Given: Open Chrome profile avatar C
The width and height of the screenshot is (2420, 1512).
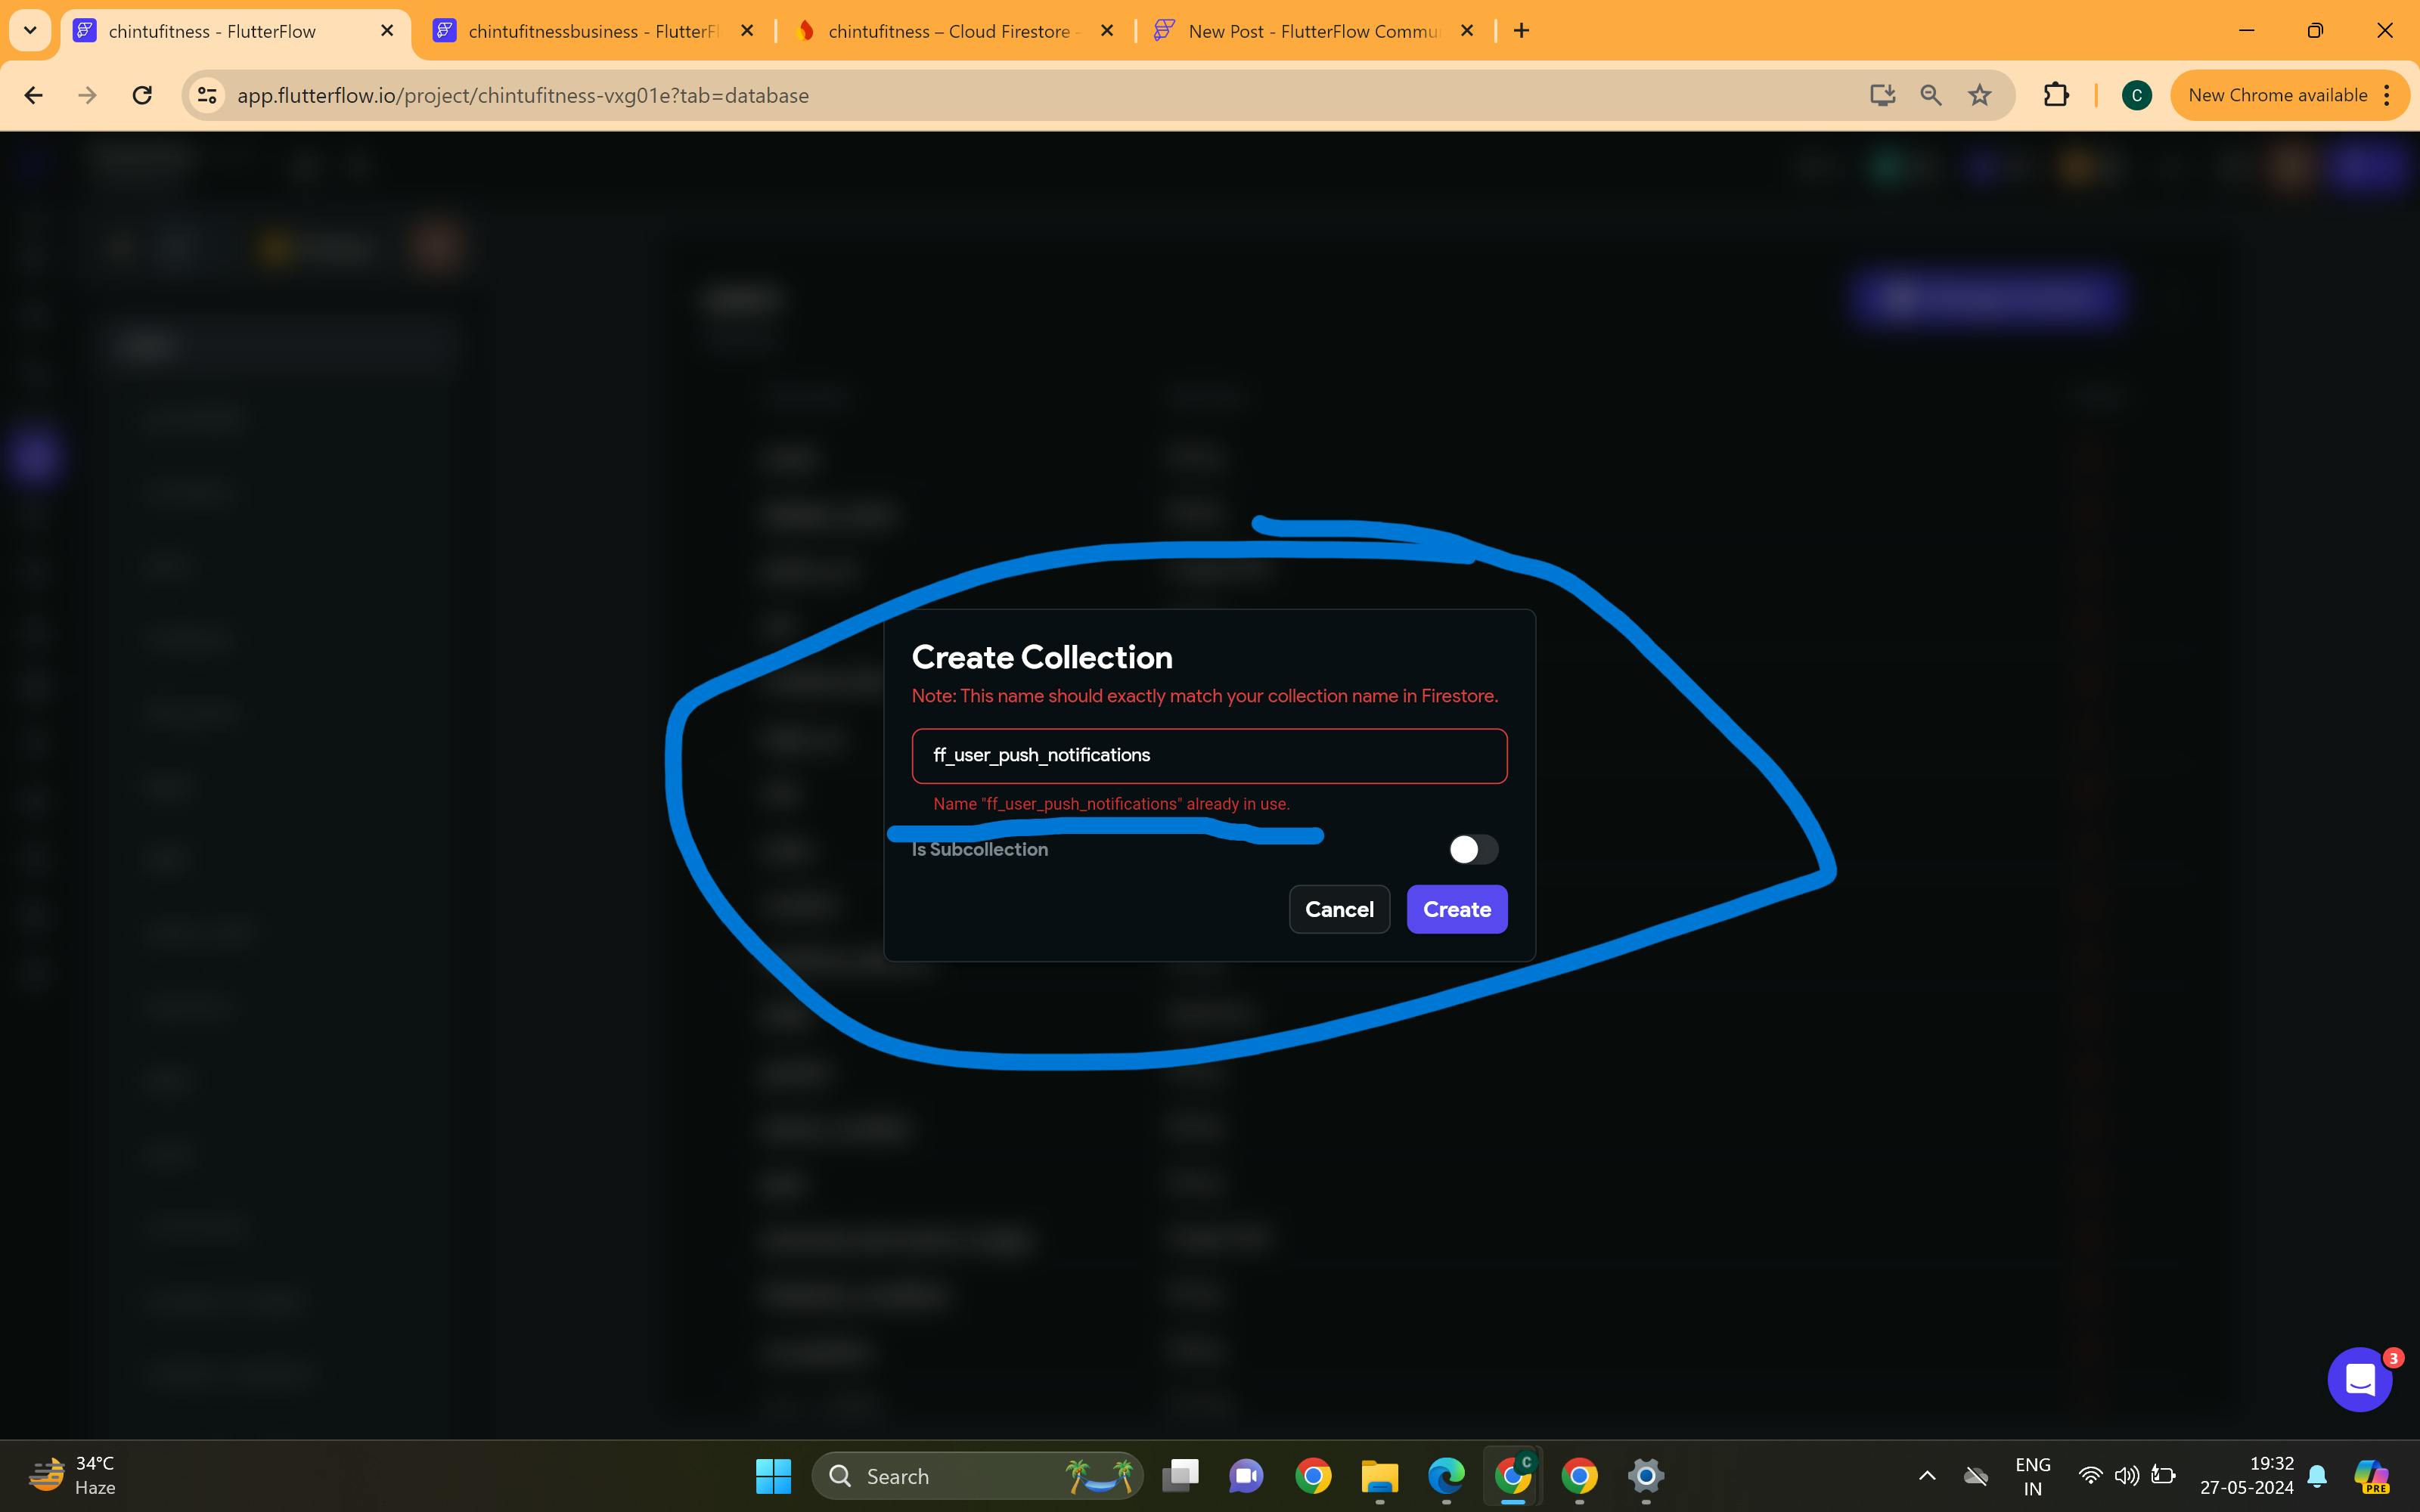Looking at the screenshot, I should pyautogui.click(x=2136, y=95).
